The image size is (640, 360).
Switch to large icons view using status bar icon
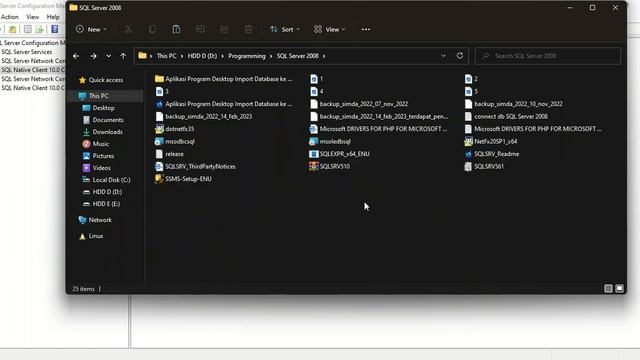[619, 289]
